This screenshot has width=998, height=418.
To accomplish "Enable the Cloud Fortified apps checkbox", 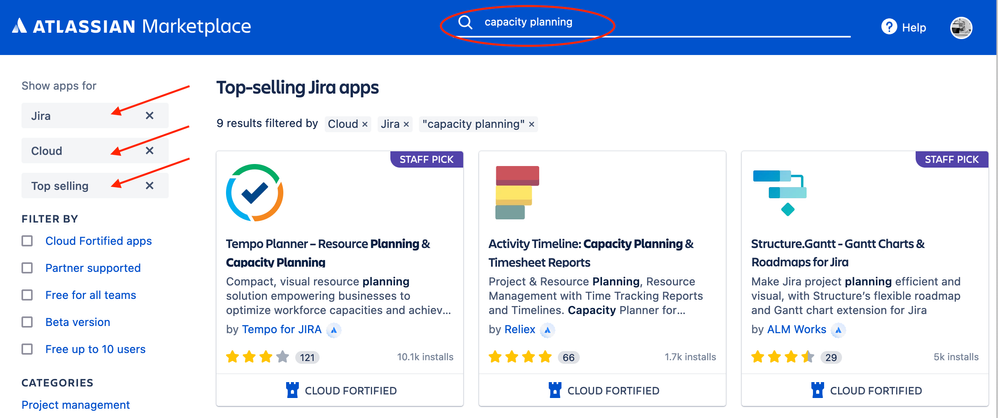I will pos(27,241).
